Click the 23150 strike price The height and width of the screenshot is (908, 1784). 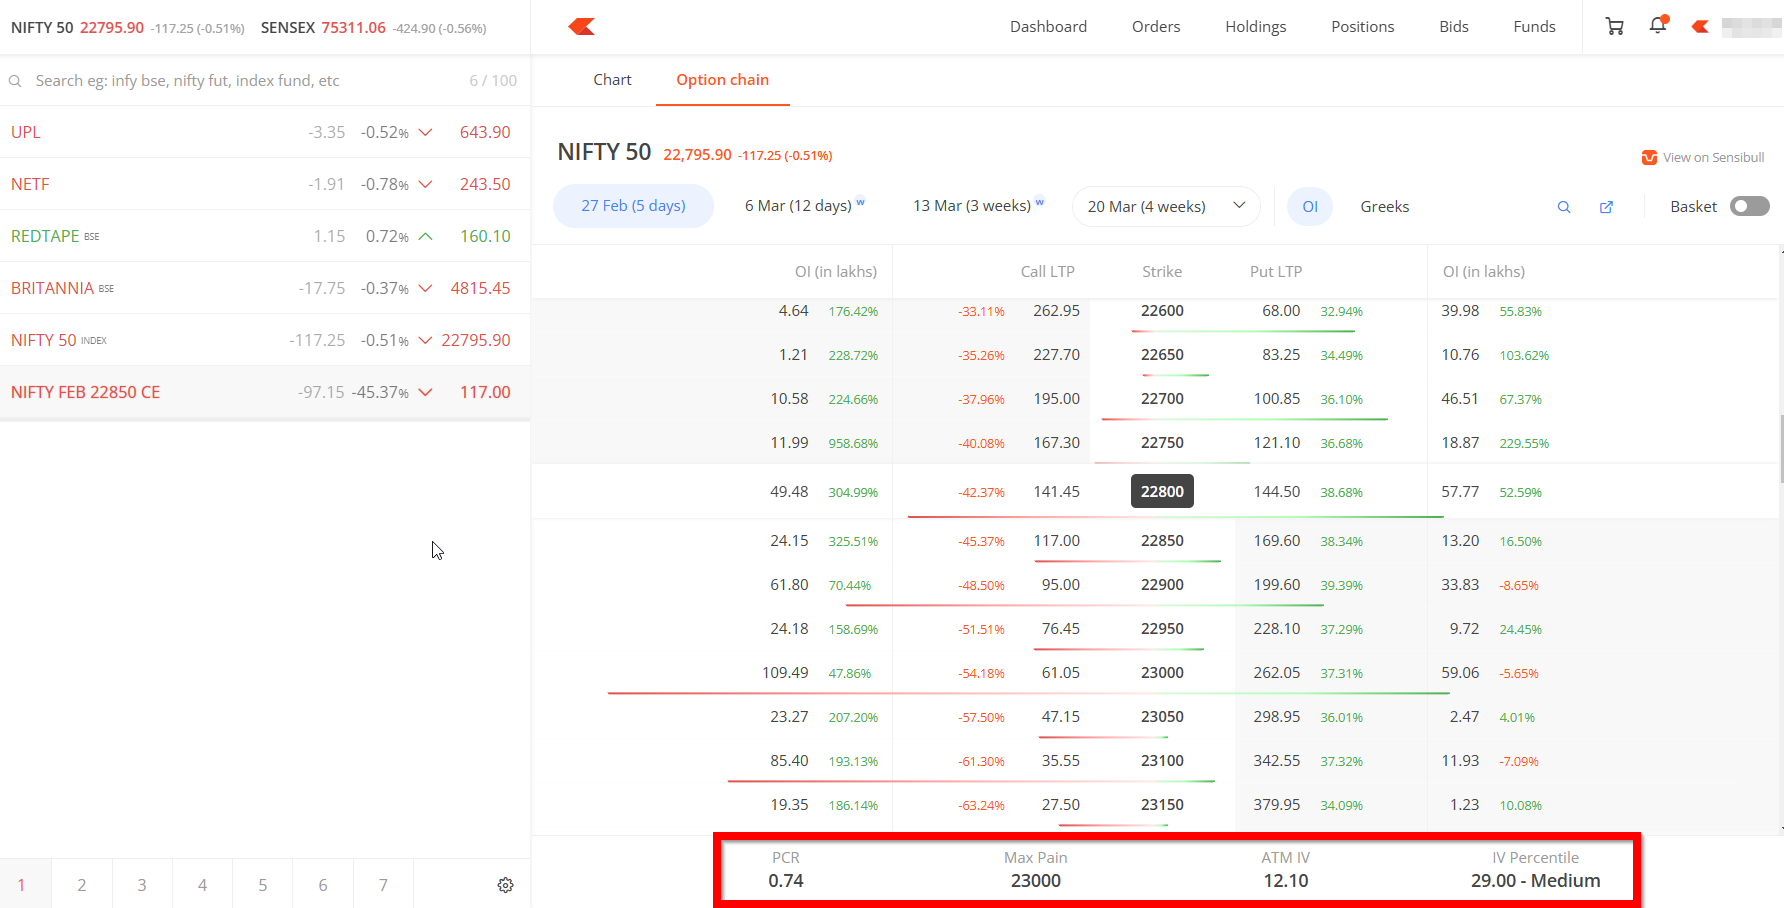pyautogui.click(x=1162, y=805)
